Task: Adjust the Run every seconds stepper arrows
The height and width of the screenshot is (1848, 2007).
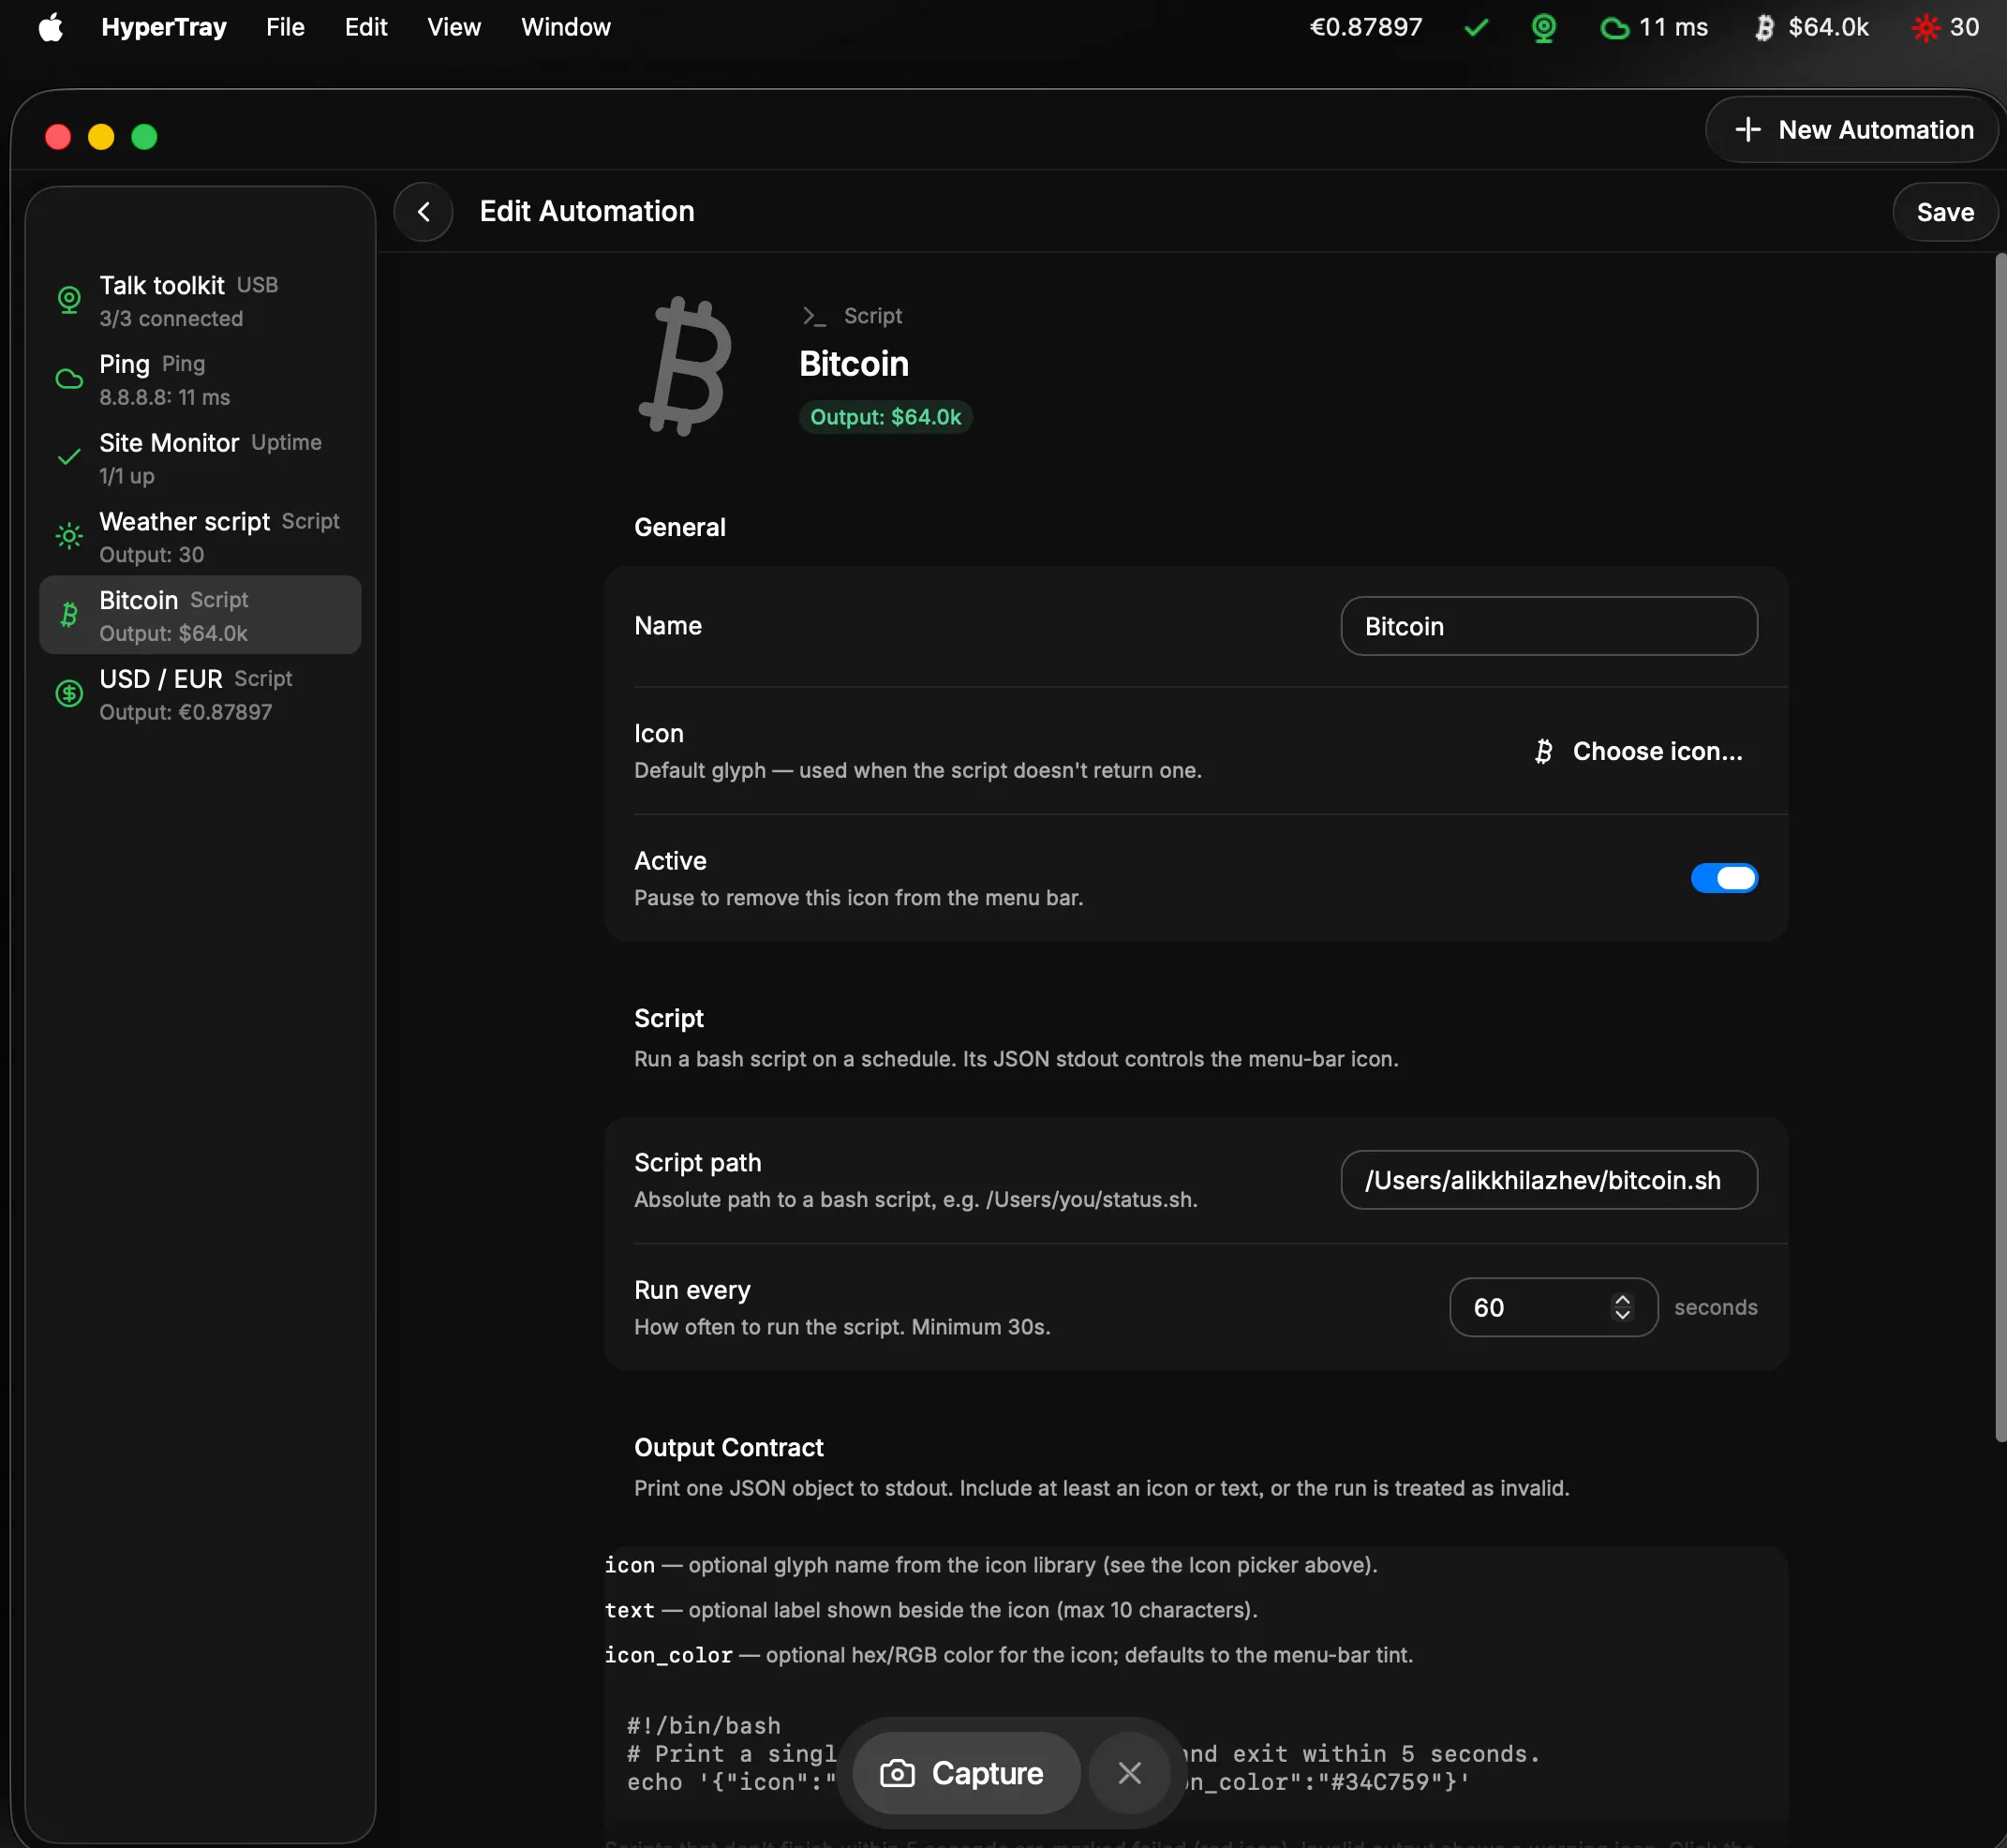Action: (x=1622, y=1307)
